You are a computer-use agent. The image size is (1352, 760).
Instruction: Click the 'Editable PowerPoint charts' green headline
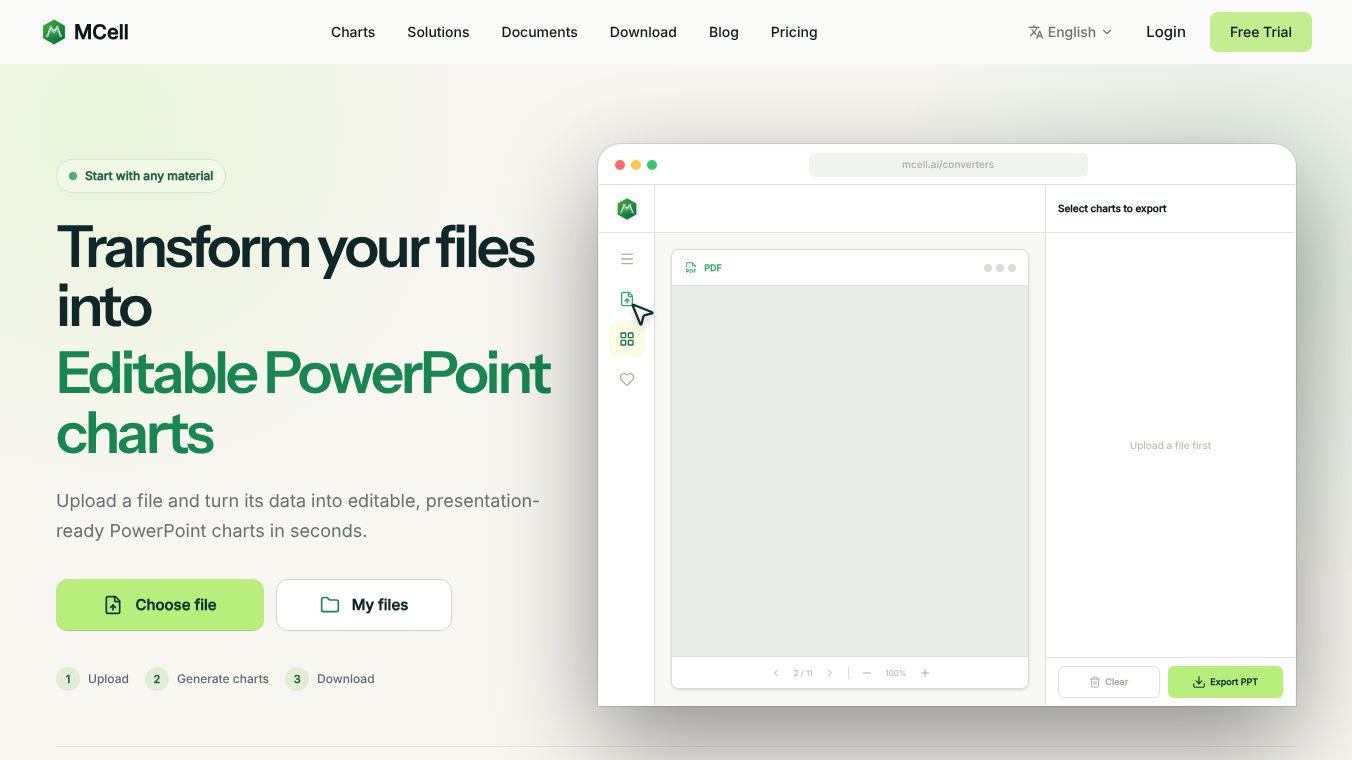(x=304, y=403)
